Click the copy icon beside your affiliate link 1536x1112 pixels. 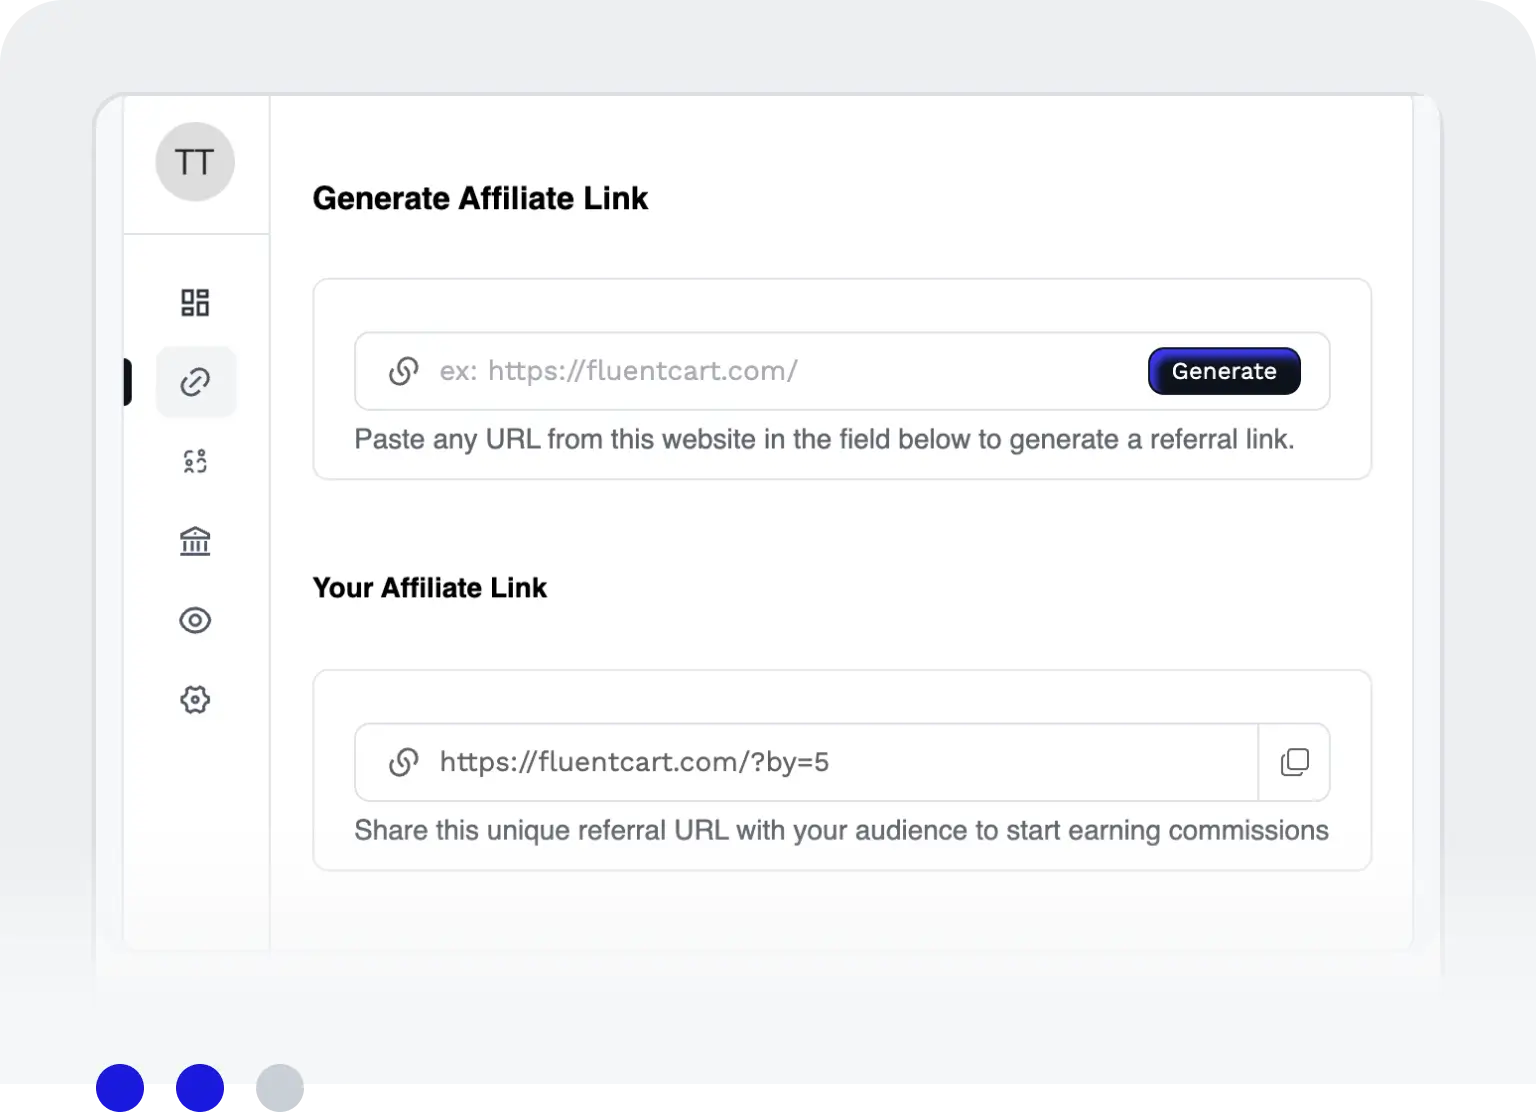click(x=1294, y=762)
